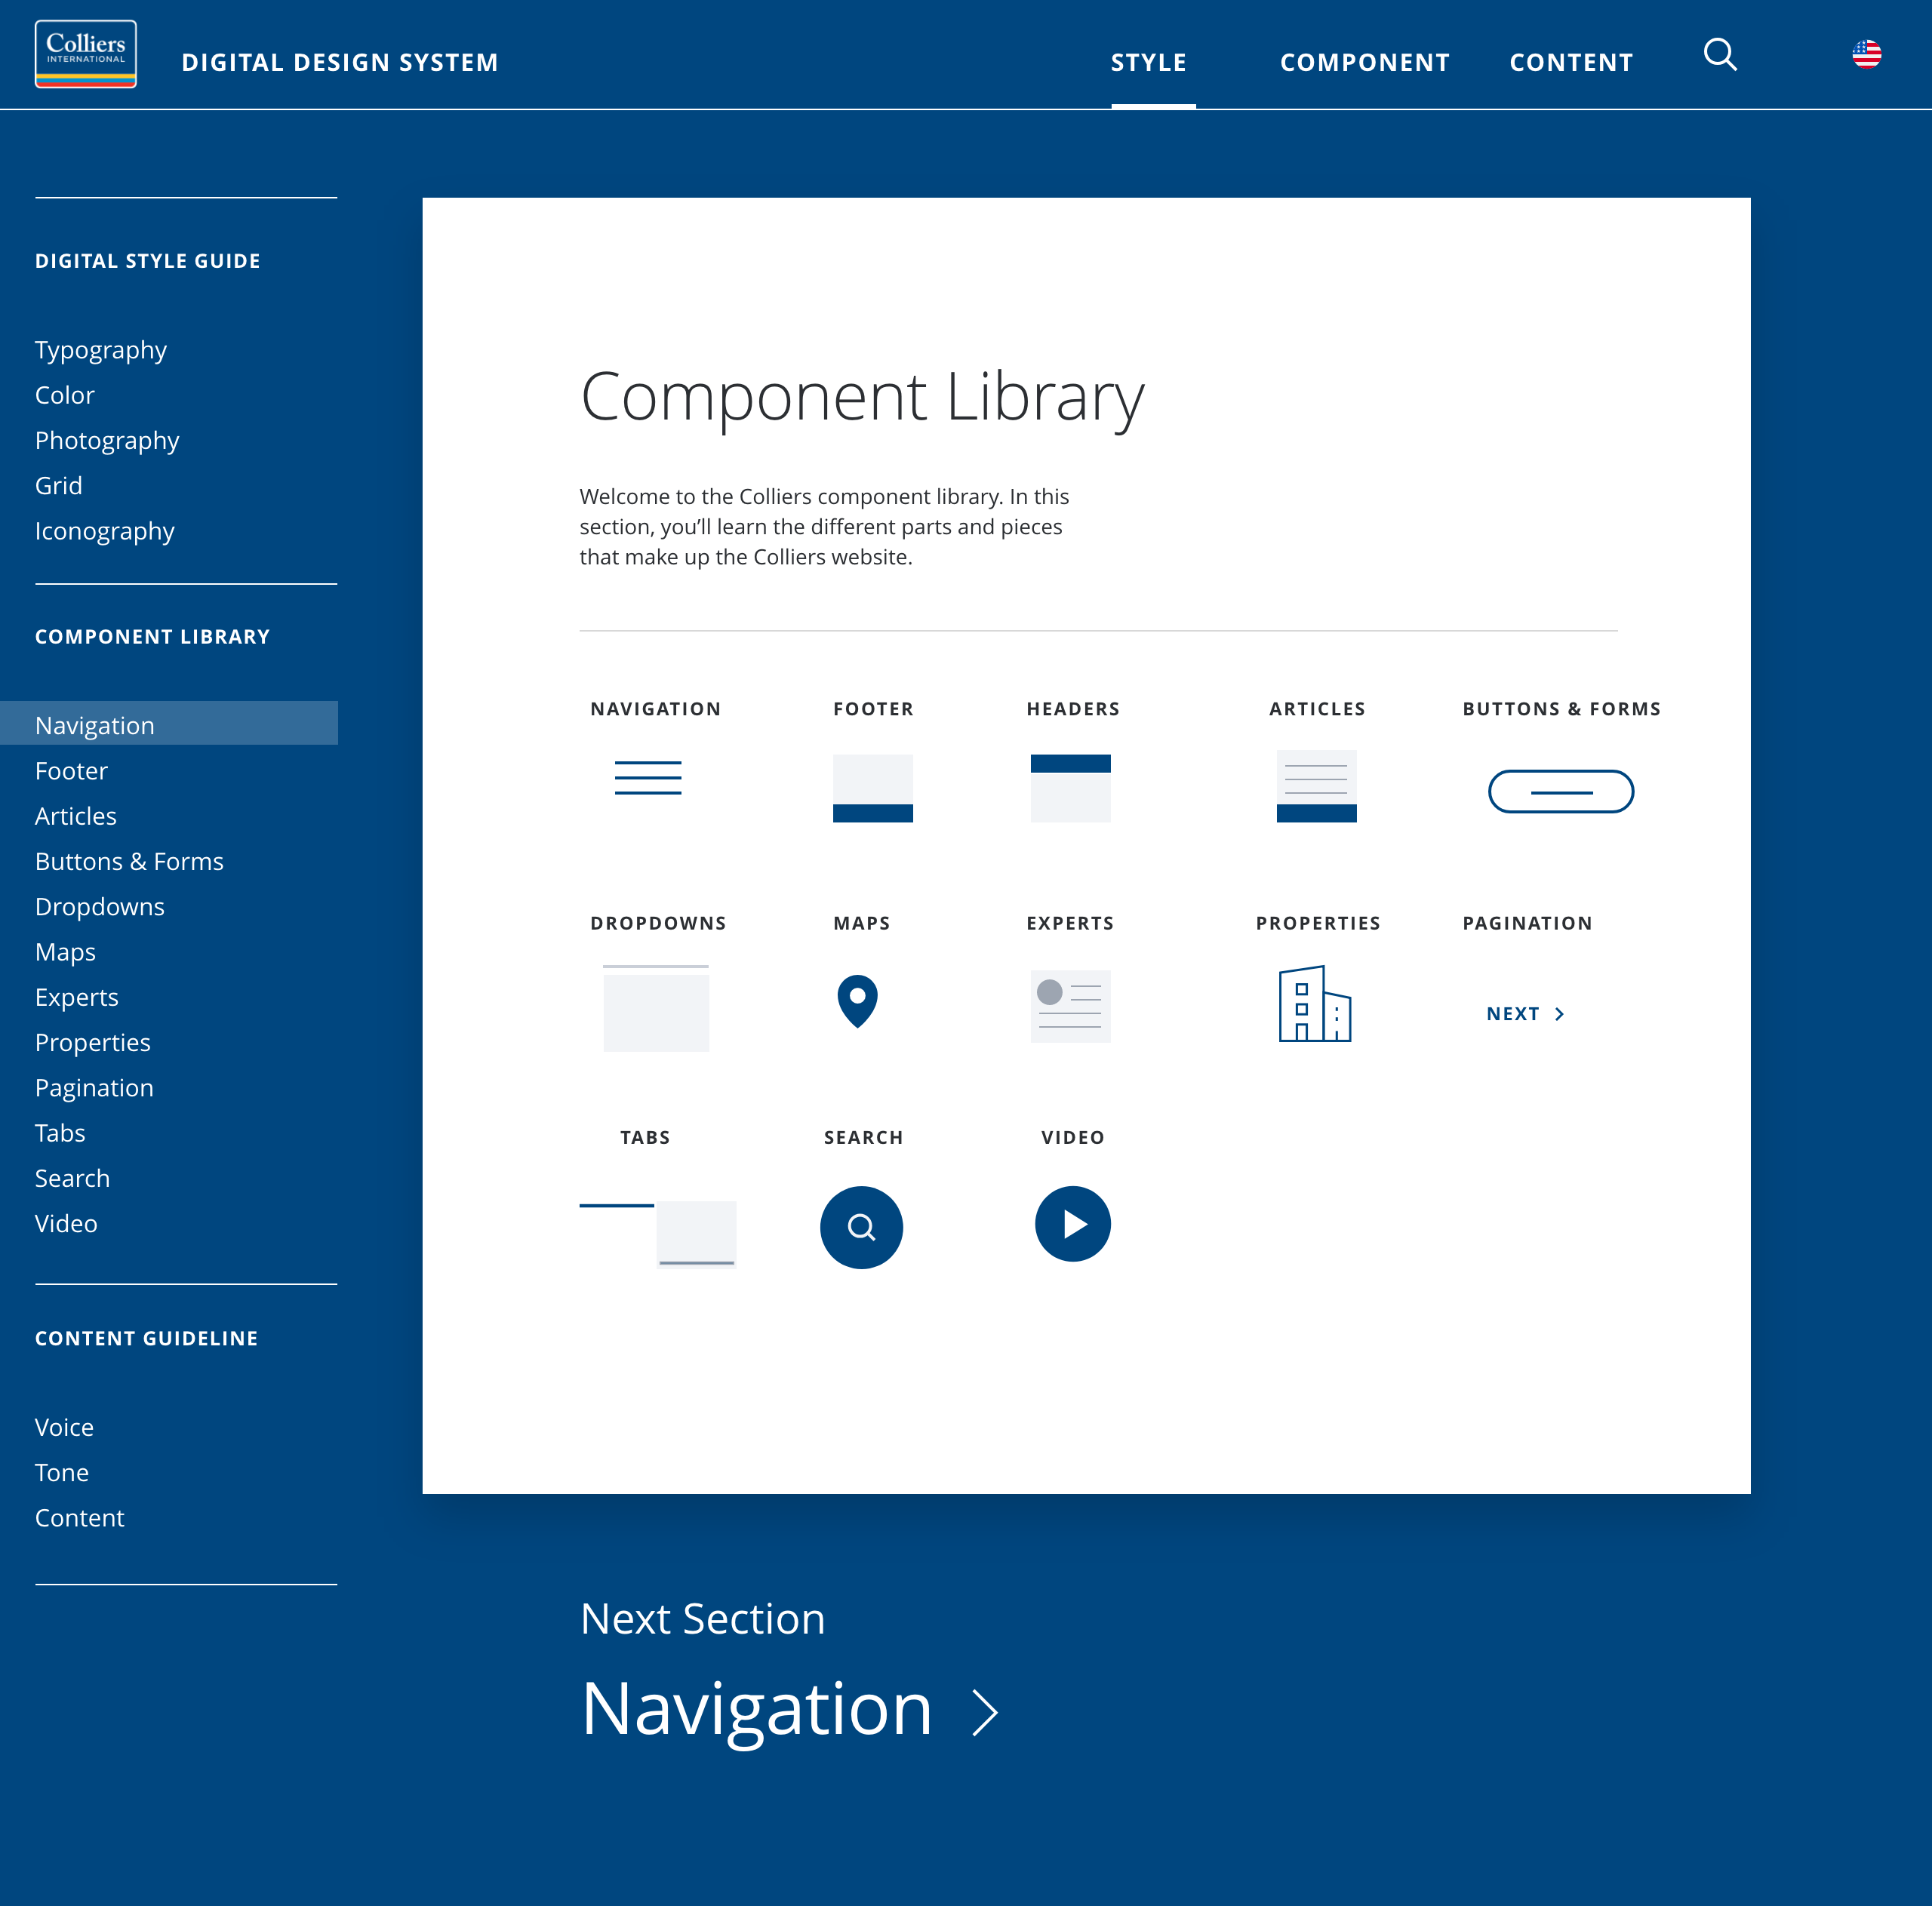Select Search in the sidebar
Screen dimensions: 1932x1906
click(x=72, y=1178)
